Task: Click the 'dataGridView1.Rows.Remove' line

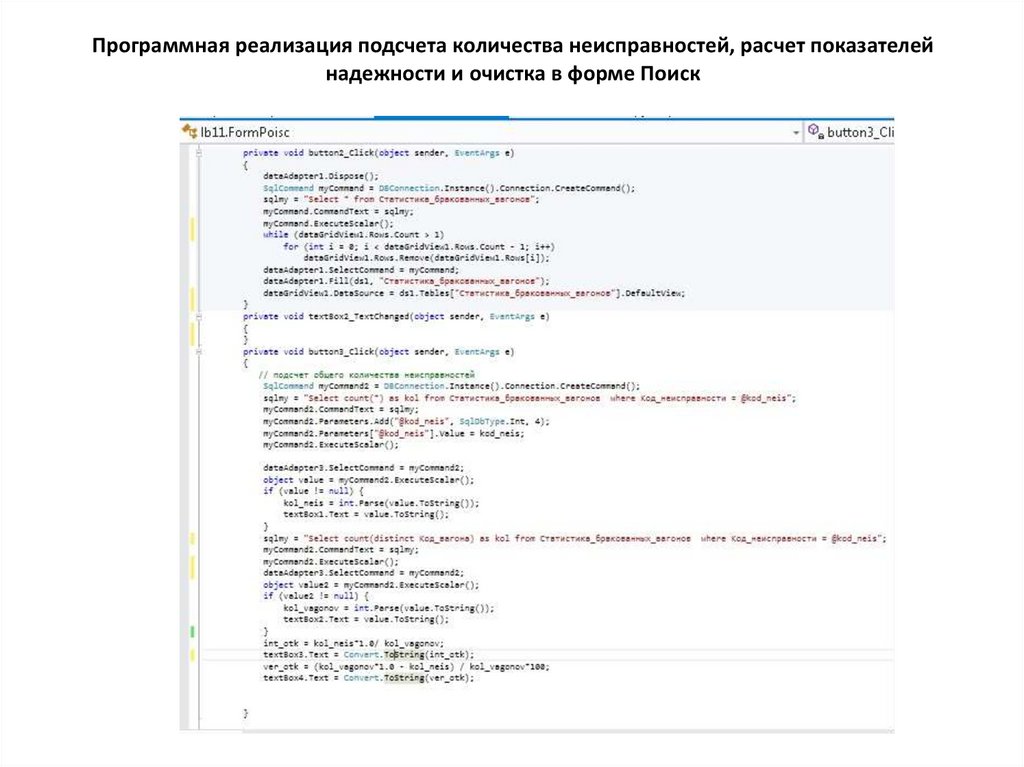Action: [x=426, y=258]
